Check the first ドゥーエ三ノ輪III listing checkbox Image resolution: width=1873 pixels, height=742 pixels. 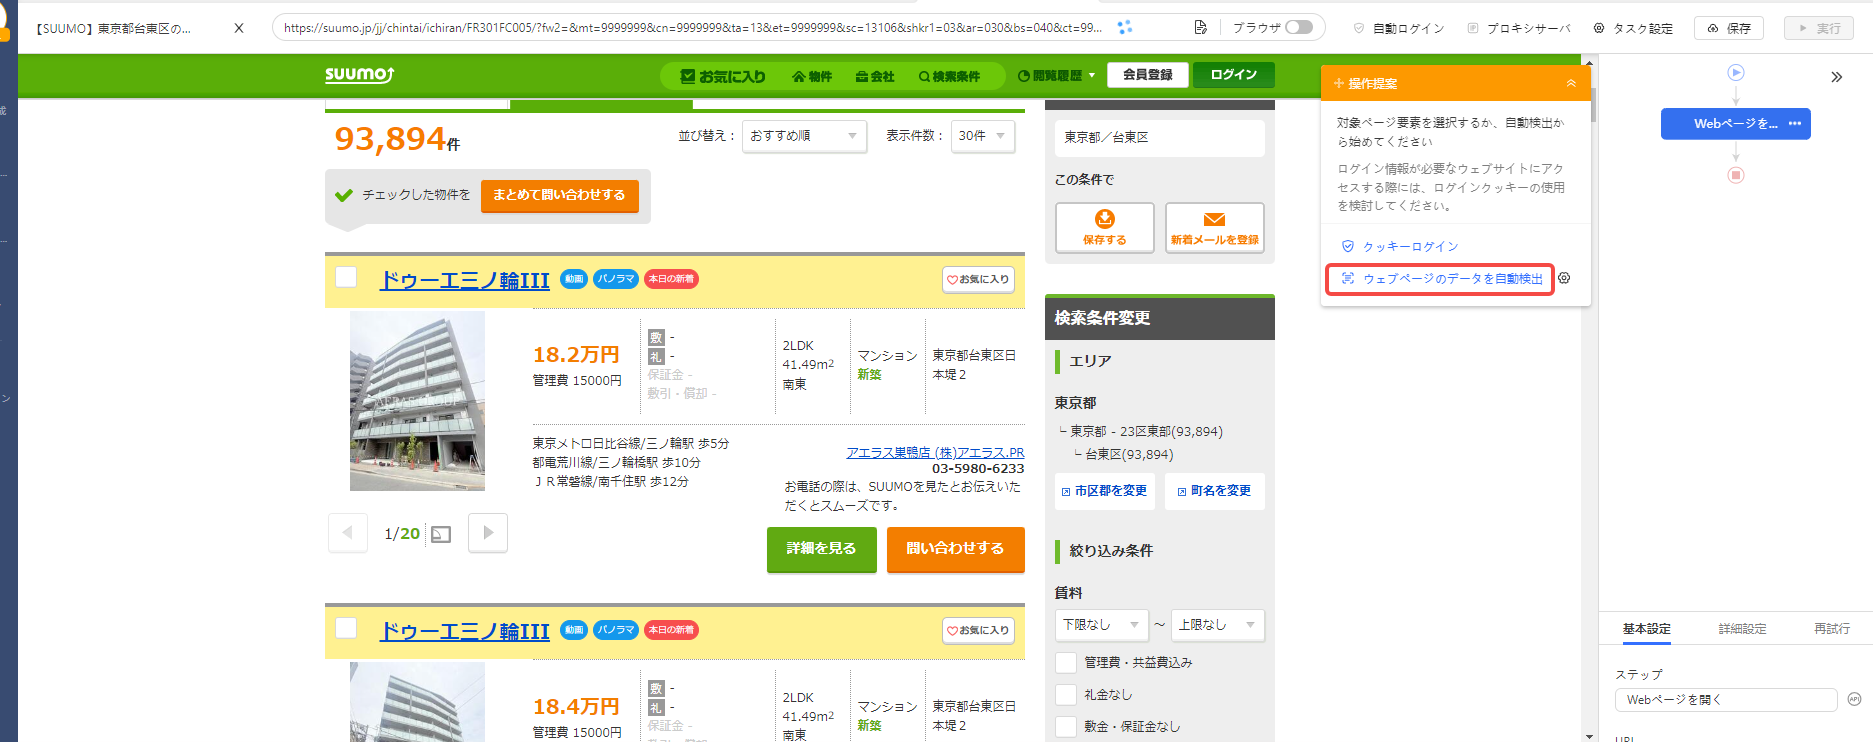click(x=346, y=277)
